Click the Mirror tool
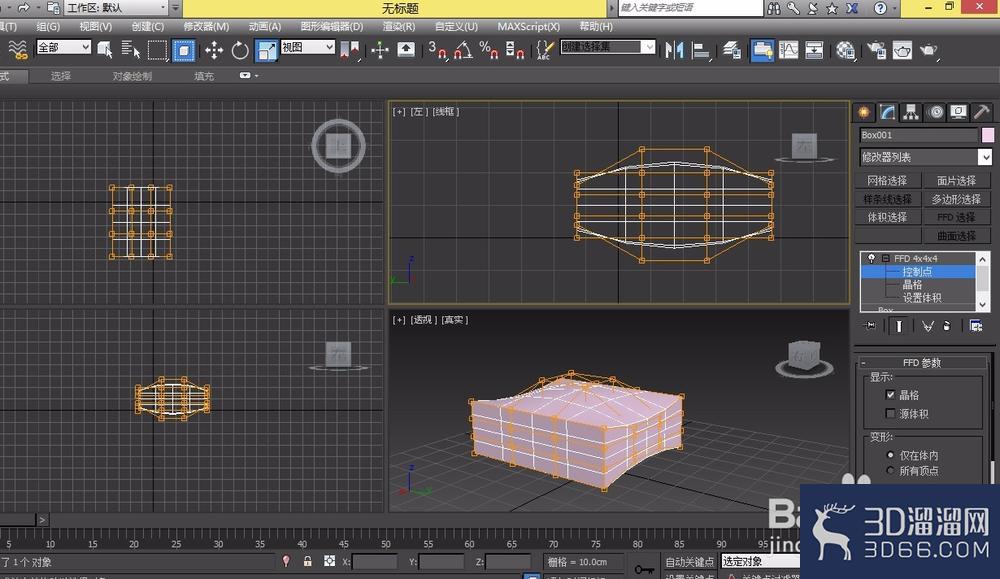This screenshot has width=1000, height=579. tap(674, 50)
